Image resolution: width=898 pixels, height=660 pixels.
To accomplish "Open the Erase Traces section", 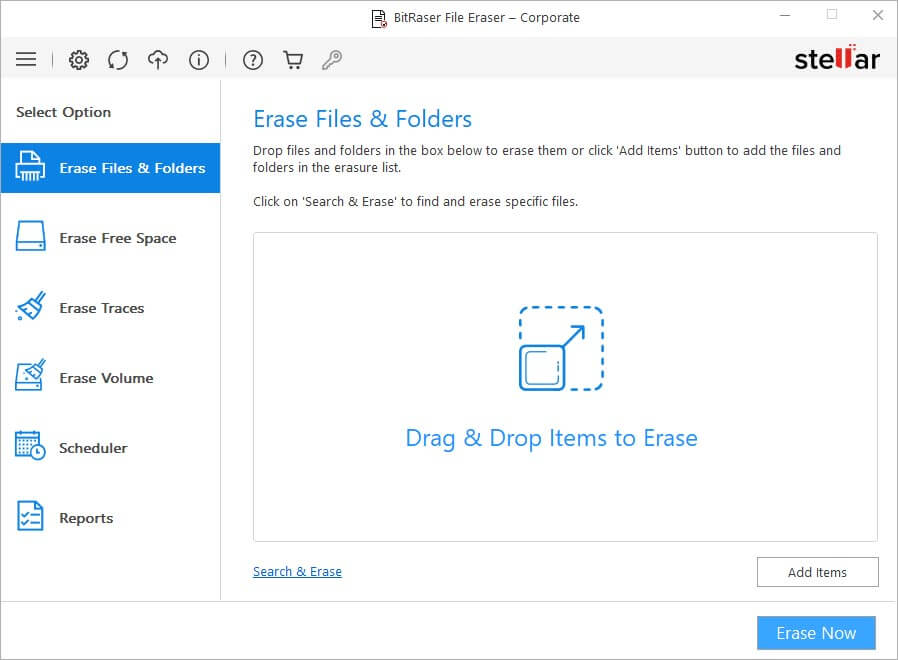I will [110, 308].
